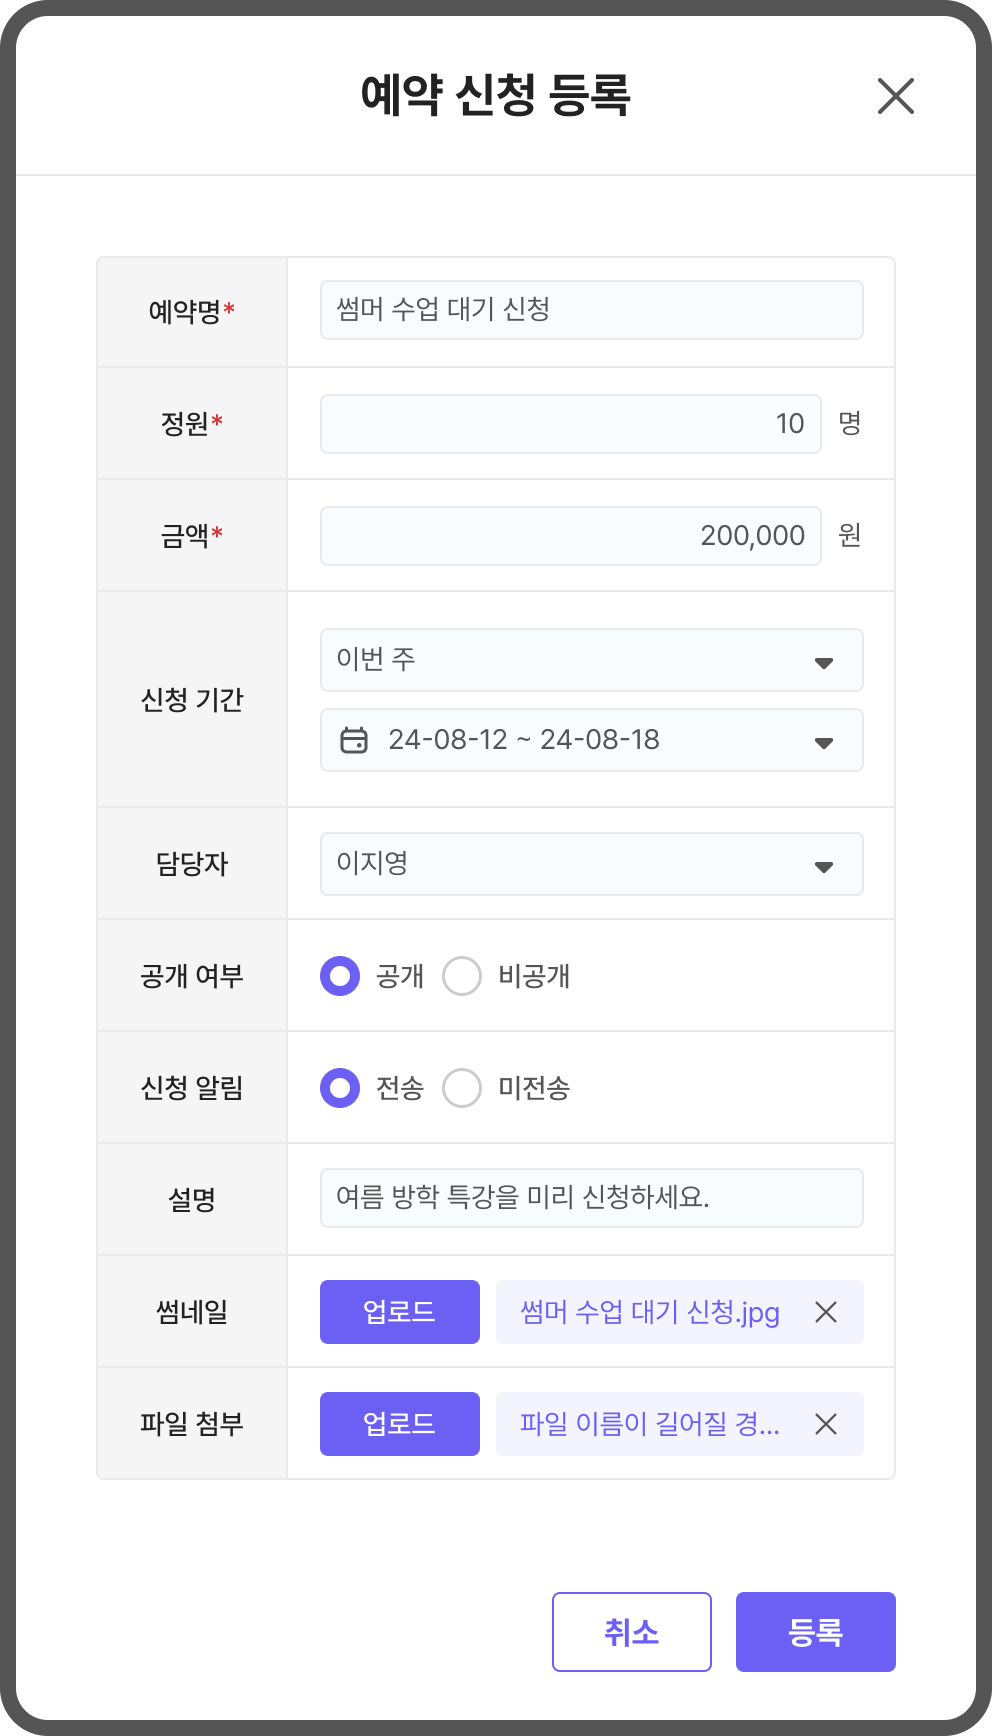Select the 비공개 radio option
Viewport: 992px width, 1736px height.
point(462,976)
